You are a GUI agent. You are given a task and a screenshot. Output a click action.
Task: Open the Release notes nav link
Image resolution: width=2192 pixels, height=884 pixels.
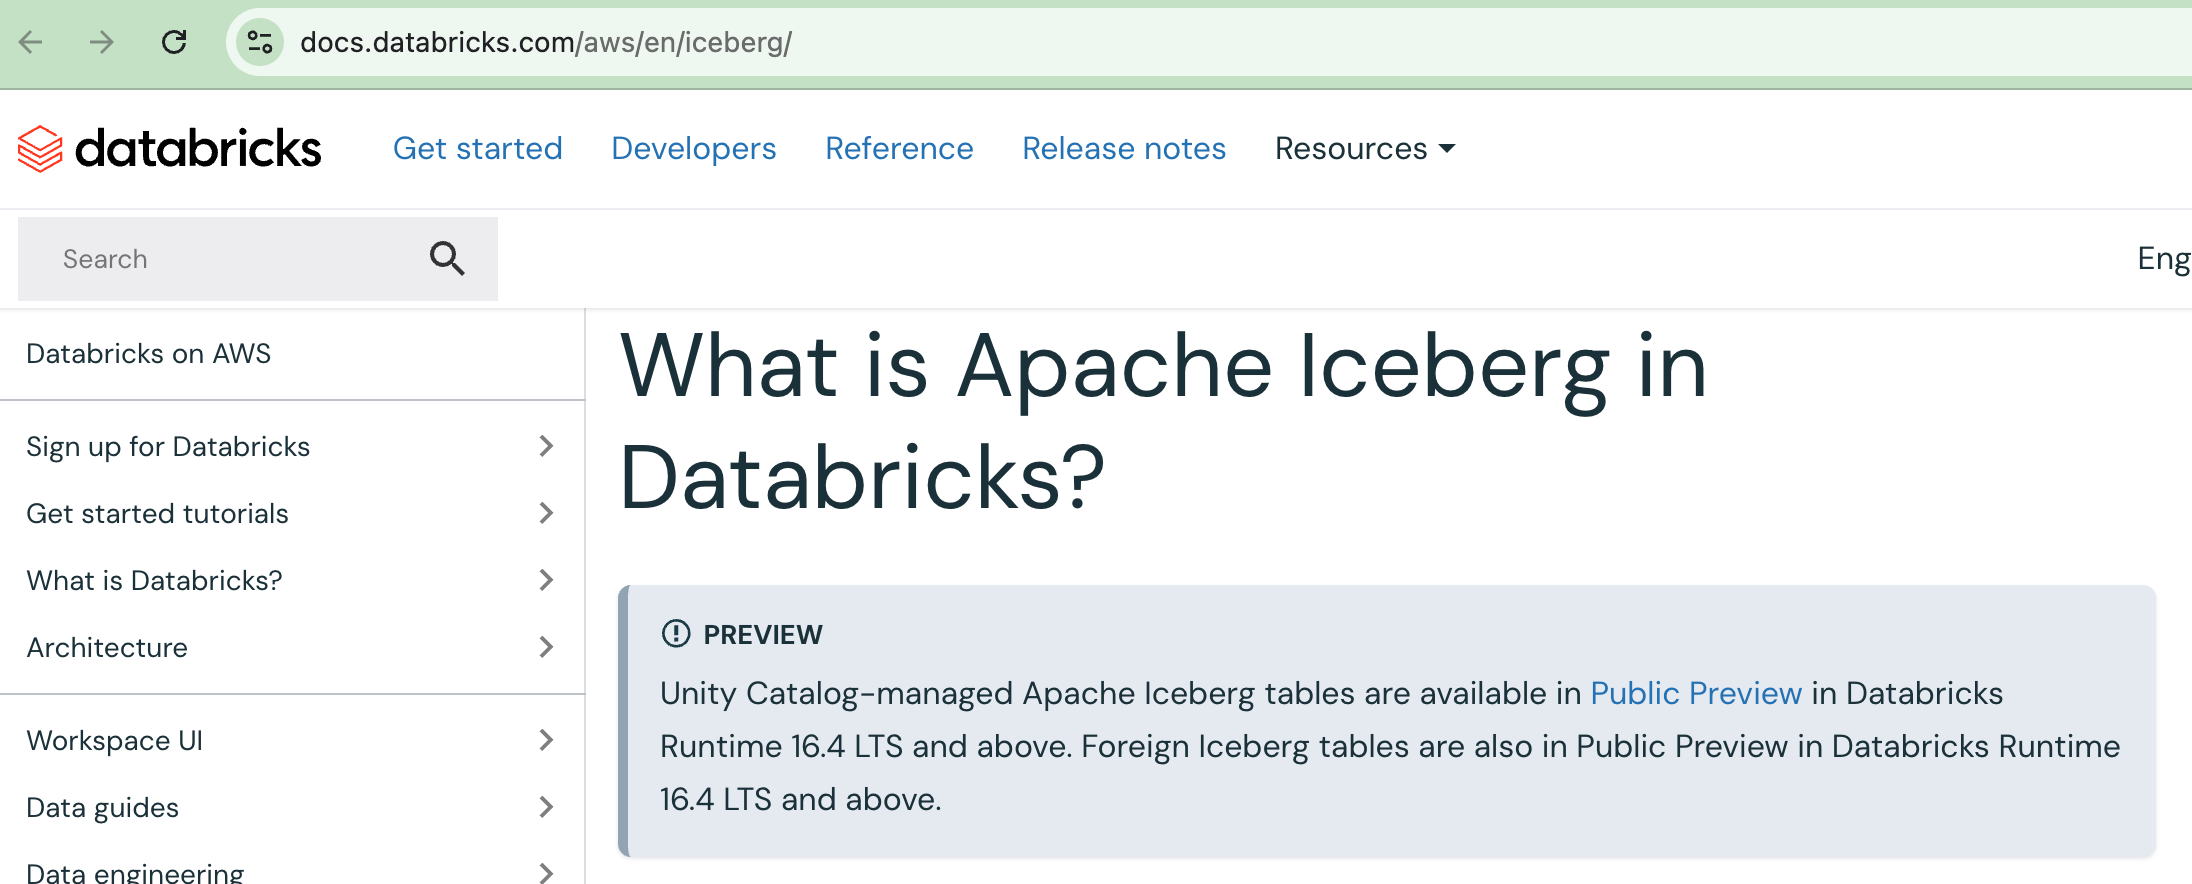[1124, 148]
